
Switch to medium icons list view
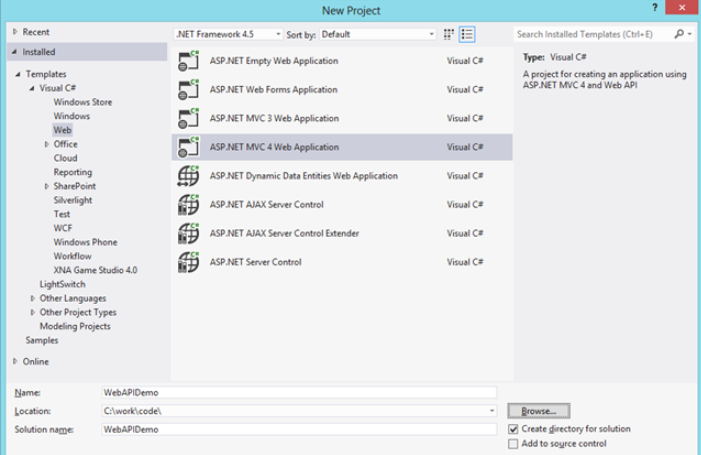point(467,34)
